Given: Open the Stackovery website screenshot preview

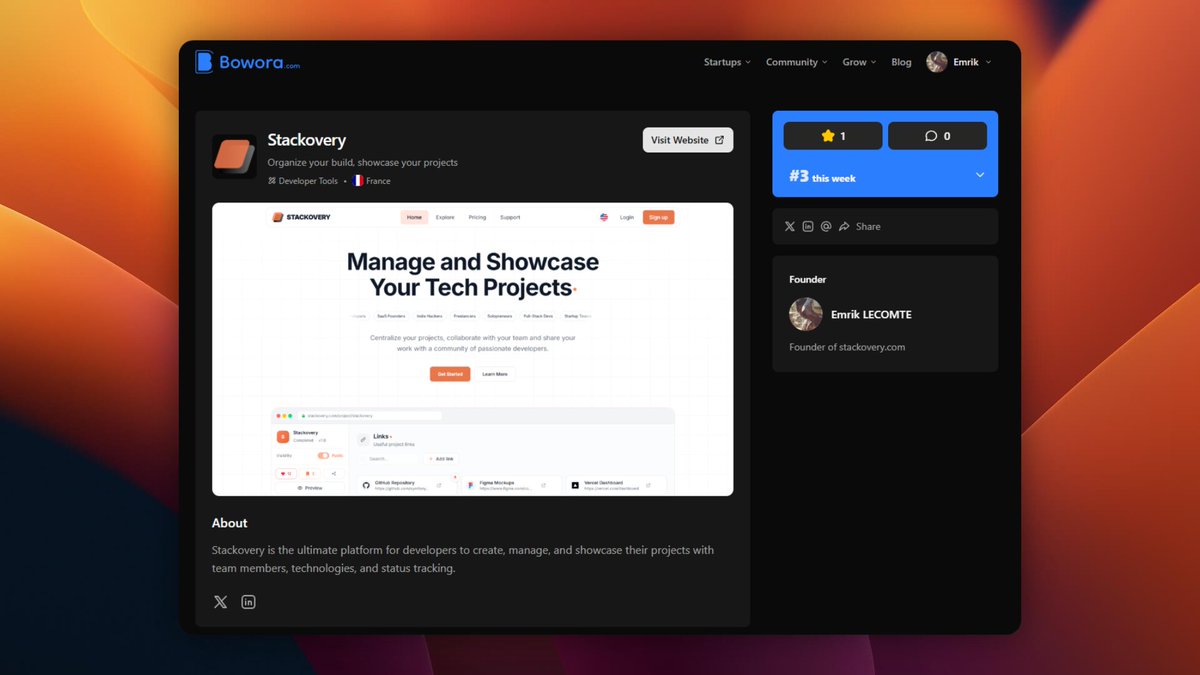Looking at the screenshot, I should click(472, 349).
